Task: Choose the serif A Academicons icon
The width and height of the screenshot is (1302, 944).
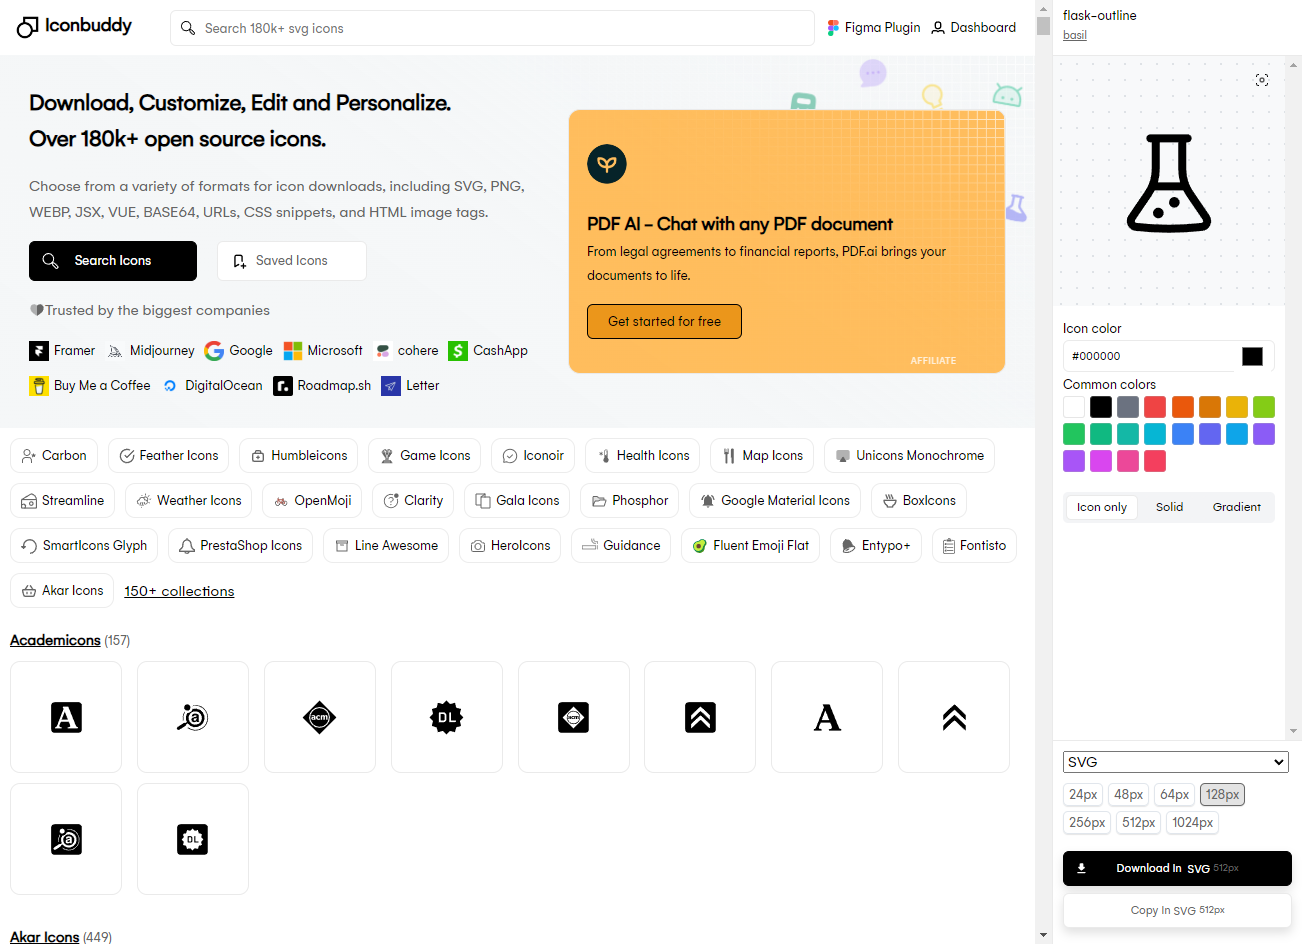Action: point(827,717)
